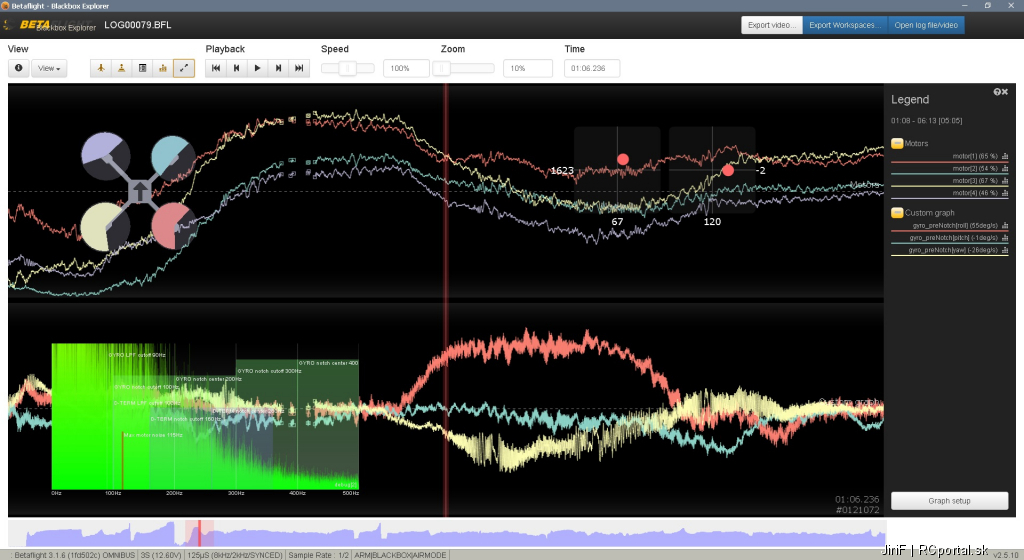Click the legend time range 01:08 - 06:13
Screen dimensions: 1024x560
click(926, 121)
